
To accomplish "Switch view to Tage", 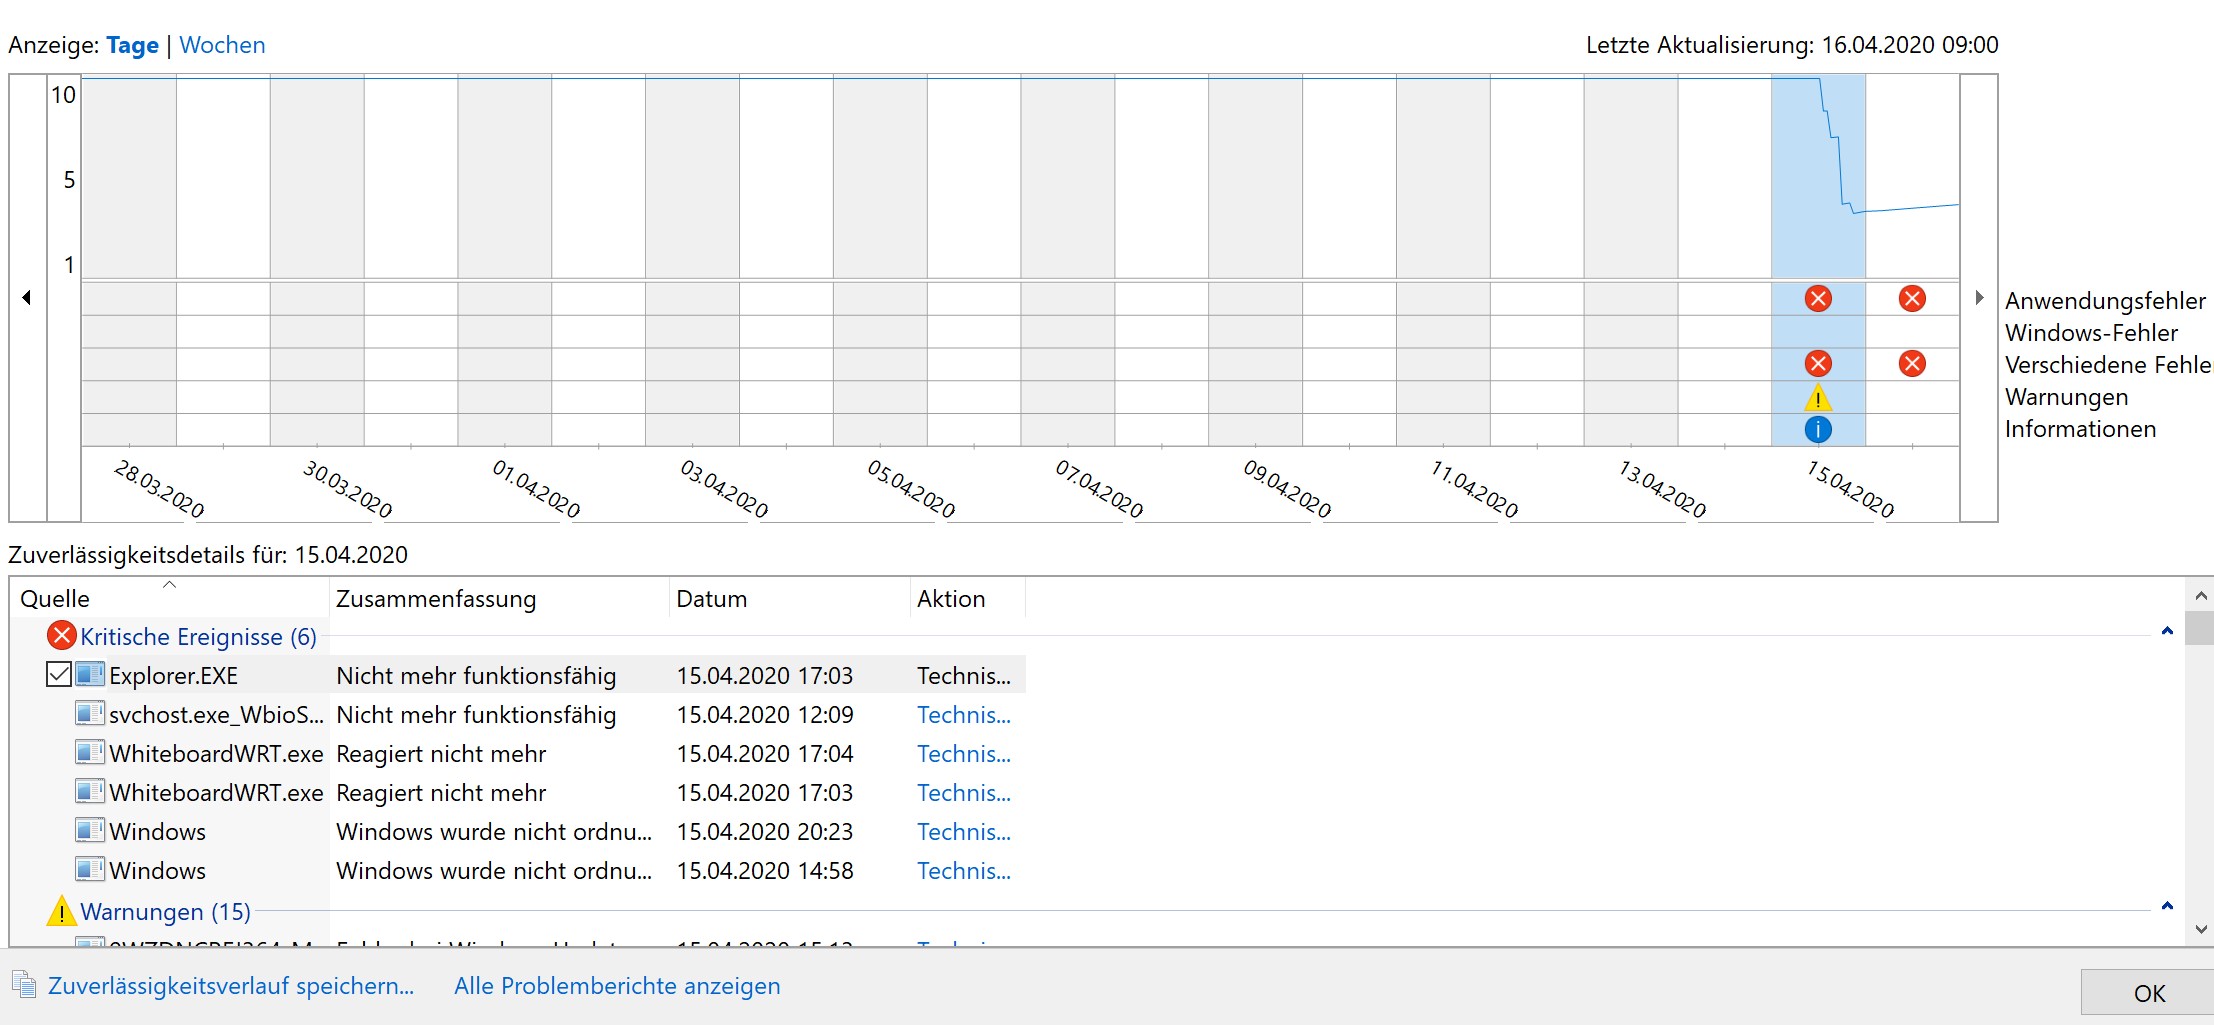I will point(132,45).
